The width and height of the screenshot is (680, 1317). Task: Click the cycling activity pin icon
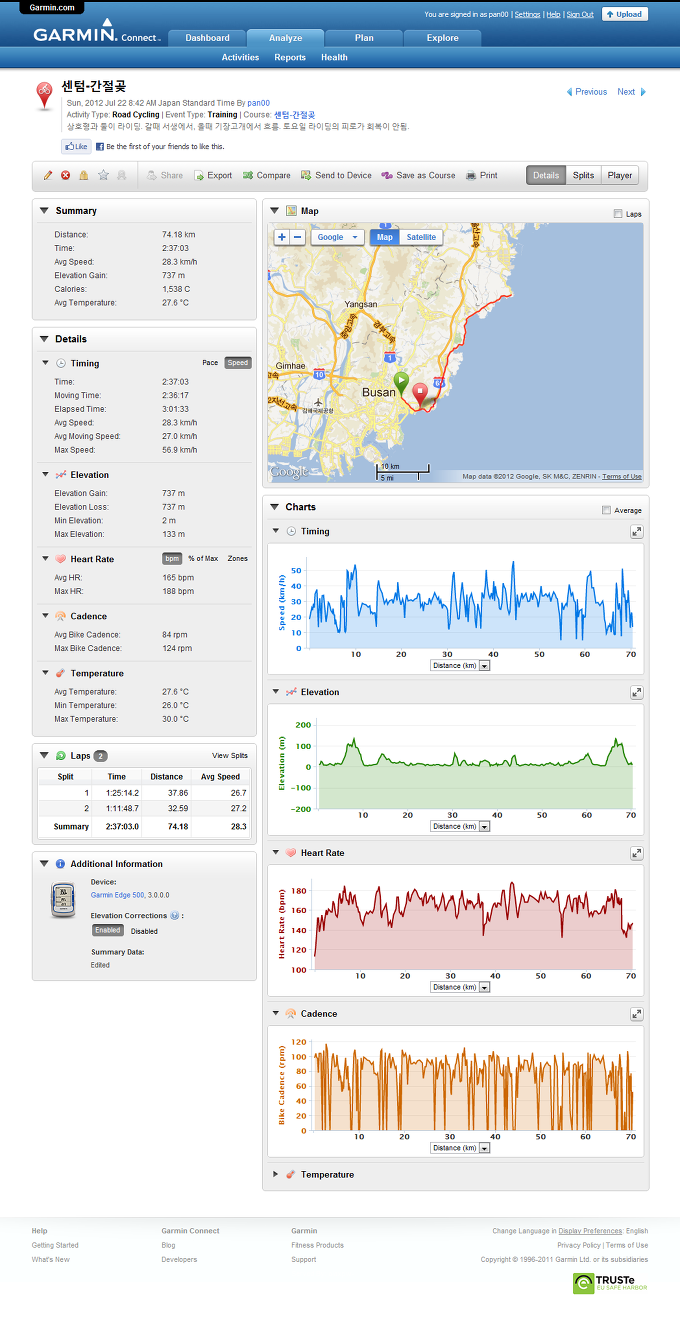[46, 96]
